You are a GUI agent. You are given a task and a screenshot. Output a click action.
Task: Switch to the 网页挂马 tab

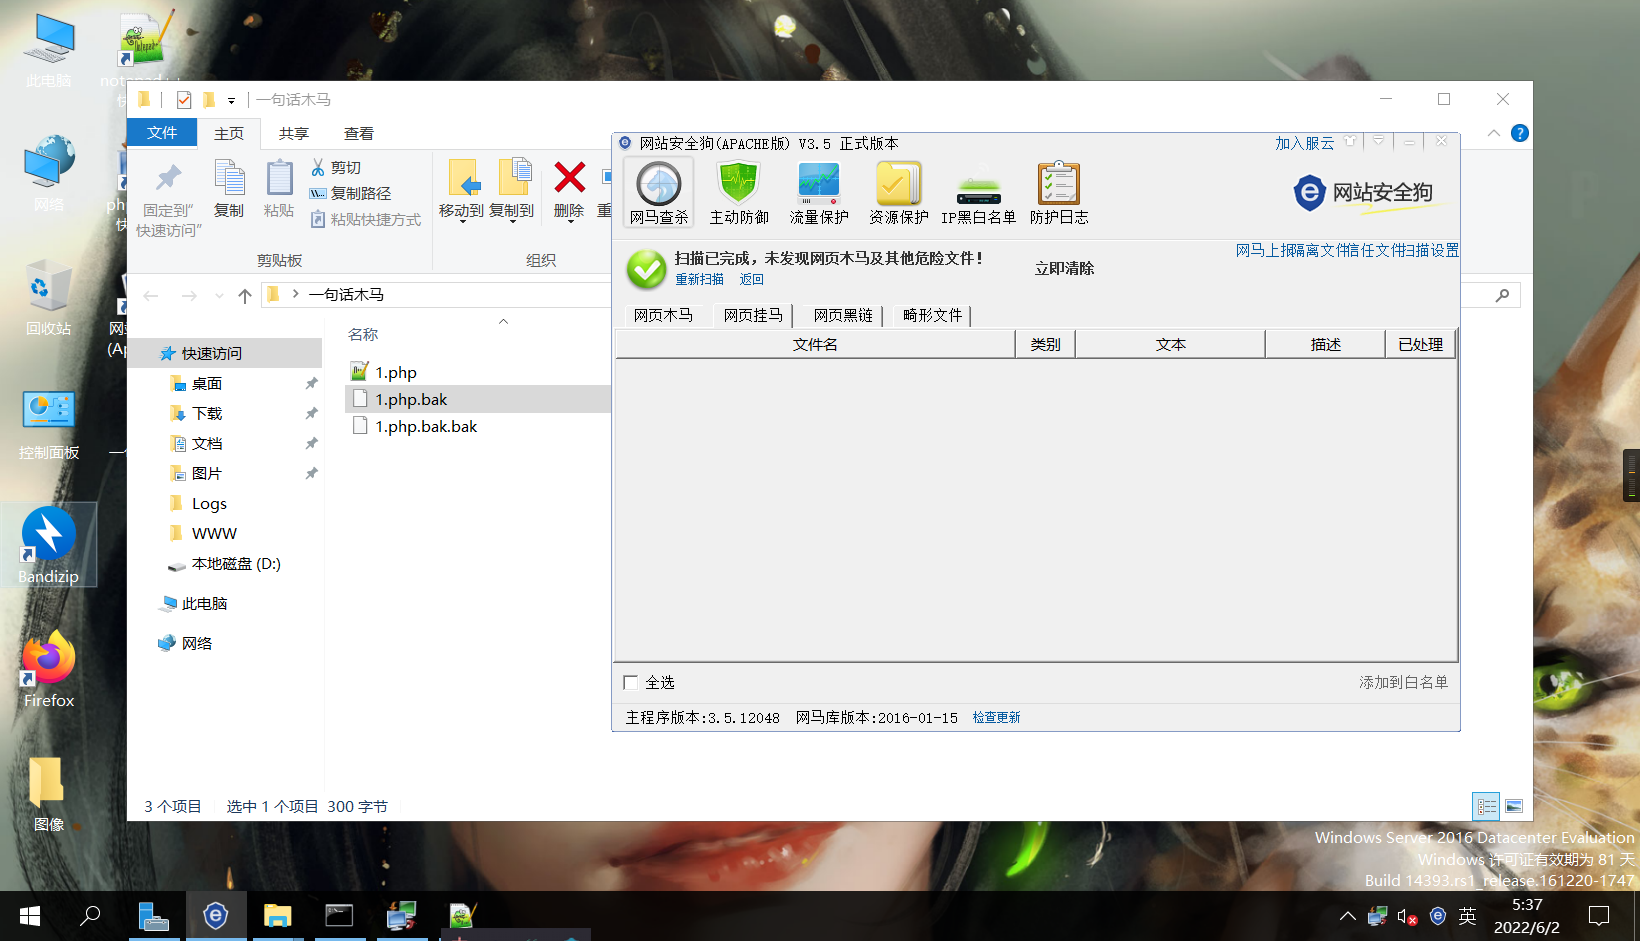[x=752, y=315]
